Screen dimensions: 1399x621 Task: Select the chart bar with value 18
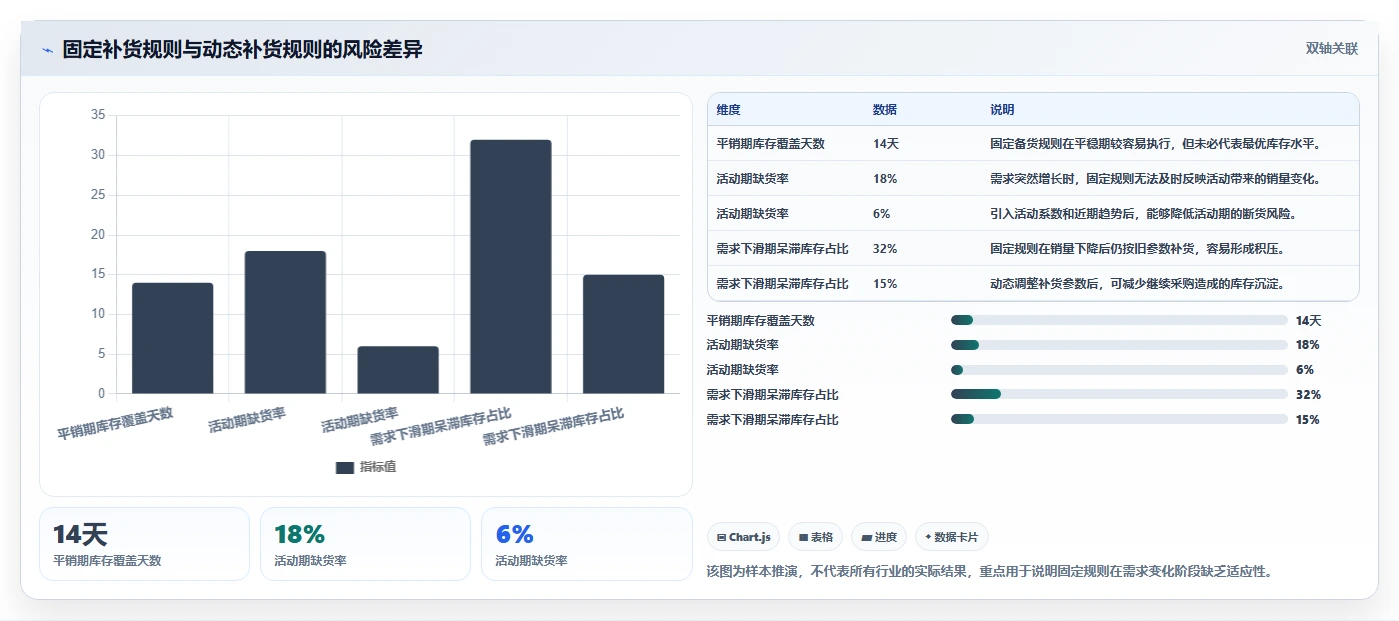click(x=285, y=322)
